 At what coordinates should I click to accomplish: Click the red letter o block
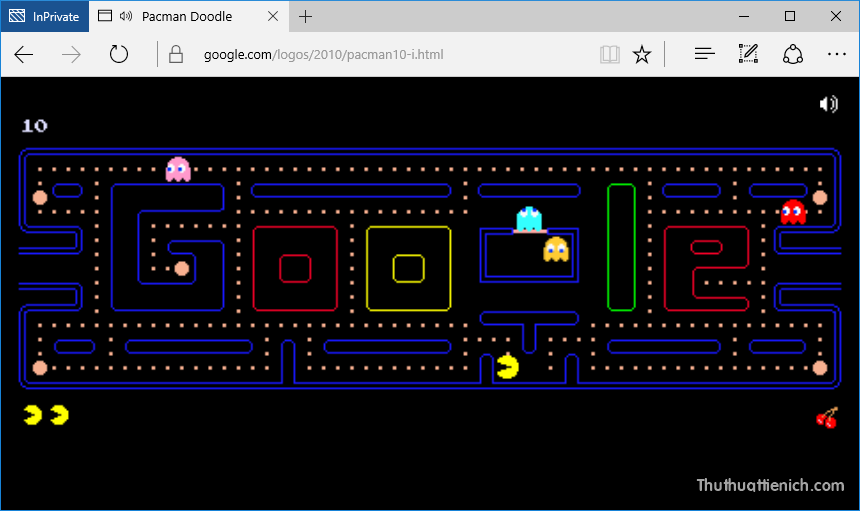click(x=295, y=269)
